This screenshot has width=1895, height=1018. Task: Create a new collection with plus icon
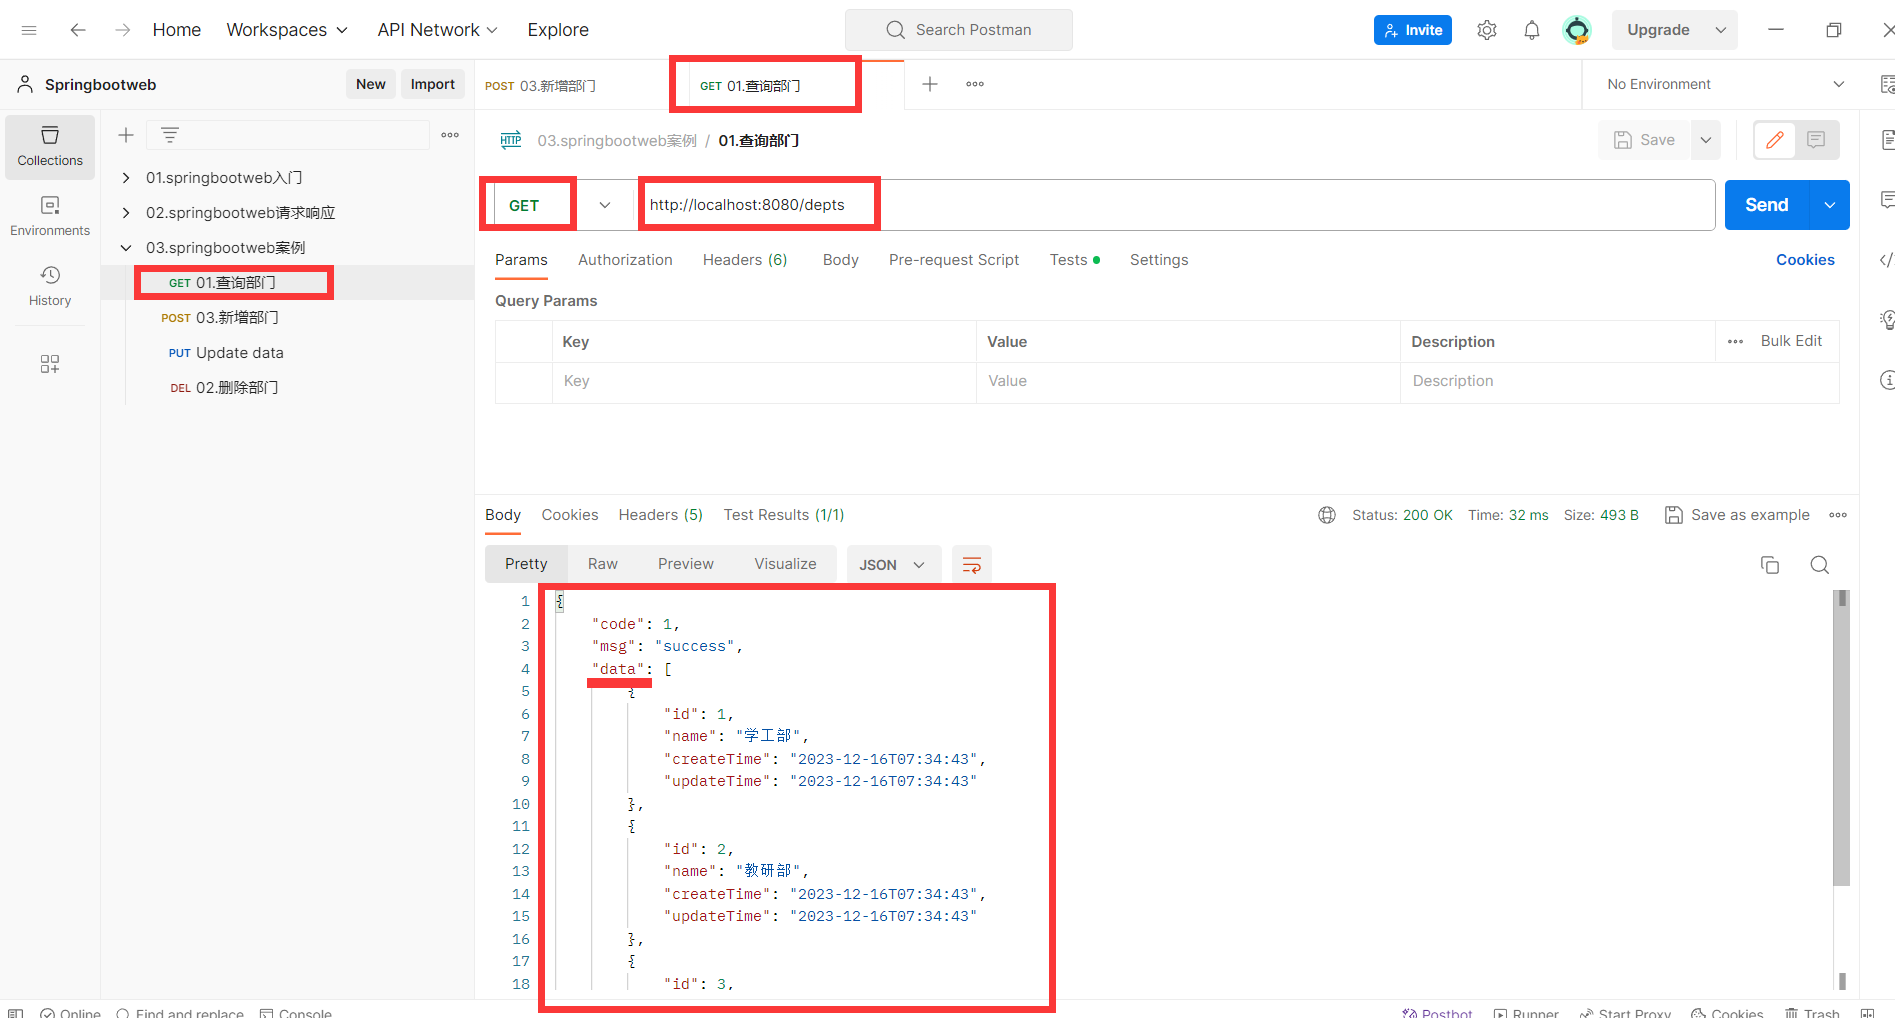pyautogui.click(x=126, y=135)
